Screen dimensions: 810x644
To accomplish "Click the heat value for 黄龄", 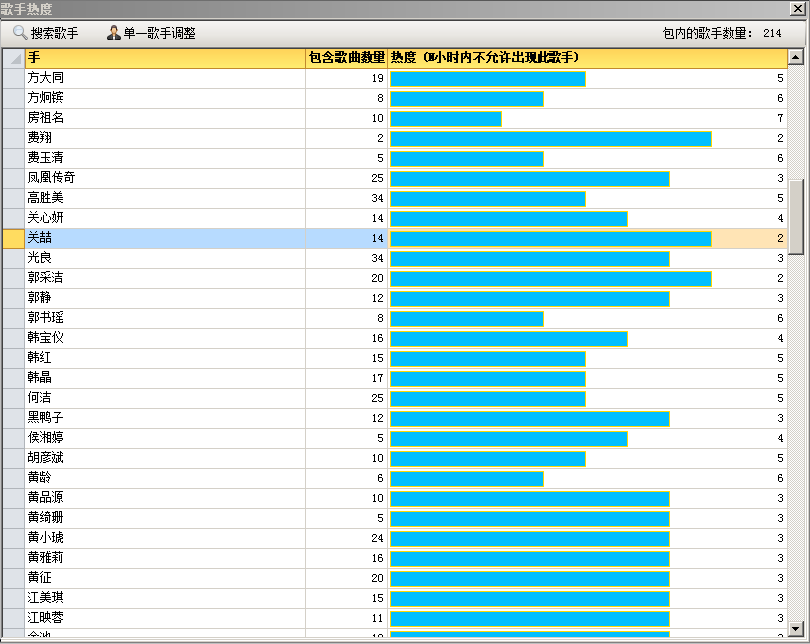I will [779, 478].
